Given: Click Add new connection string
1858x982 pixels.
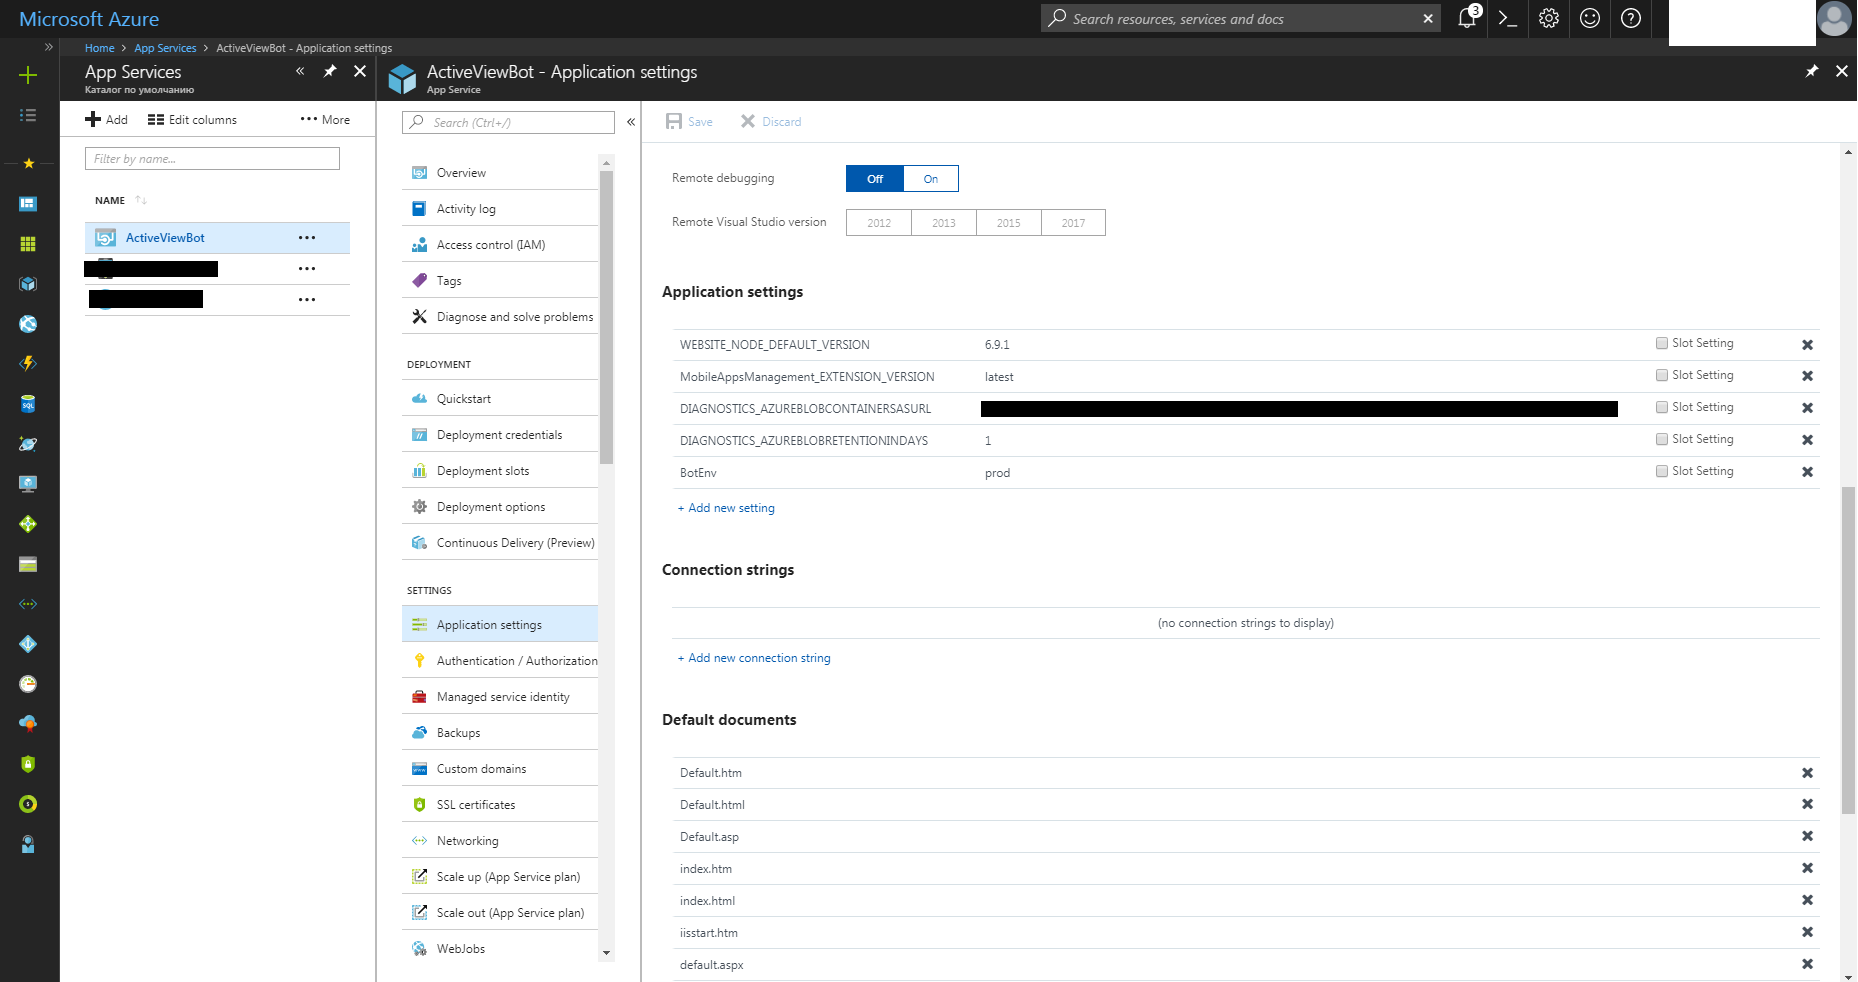Looking at the screenshot, I should tap(754, 657).
